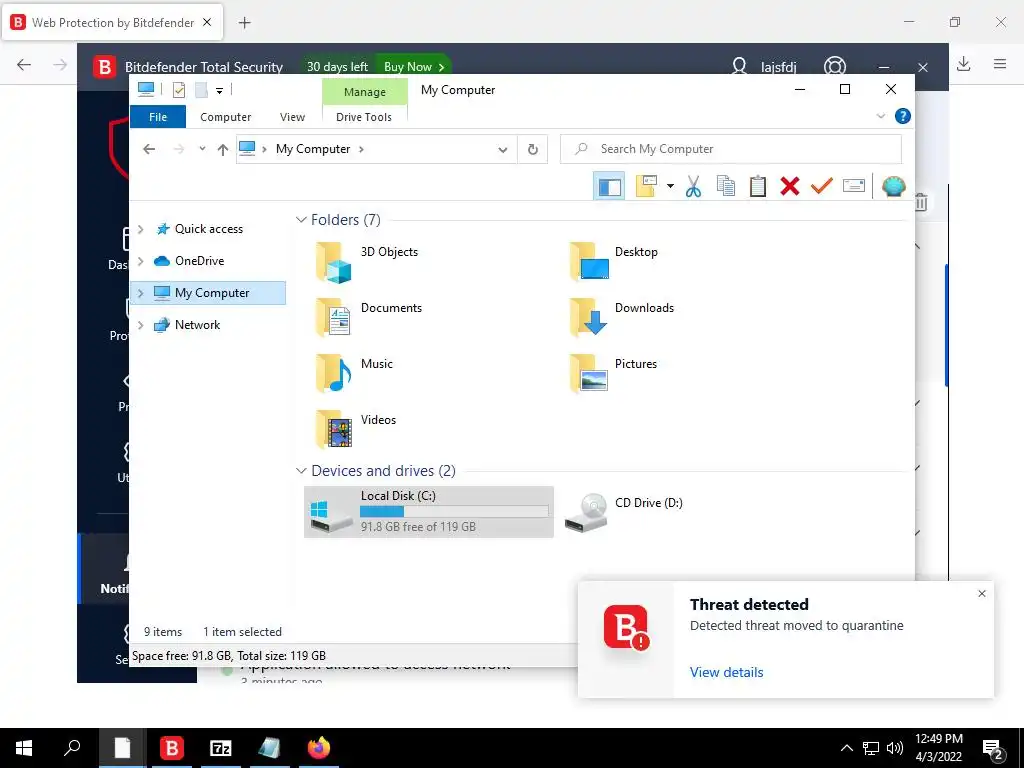Screen dimensions: 1024x768
Task: Click the Local Disk (C:) usage bar
Action: click(x=455, y=511)
